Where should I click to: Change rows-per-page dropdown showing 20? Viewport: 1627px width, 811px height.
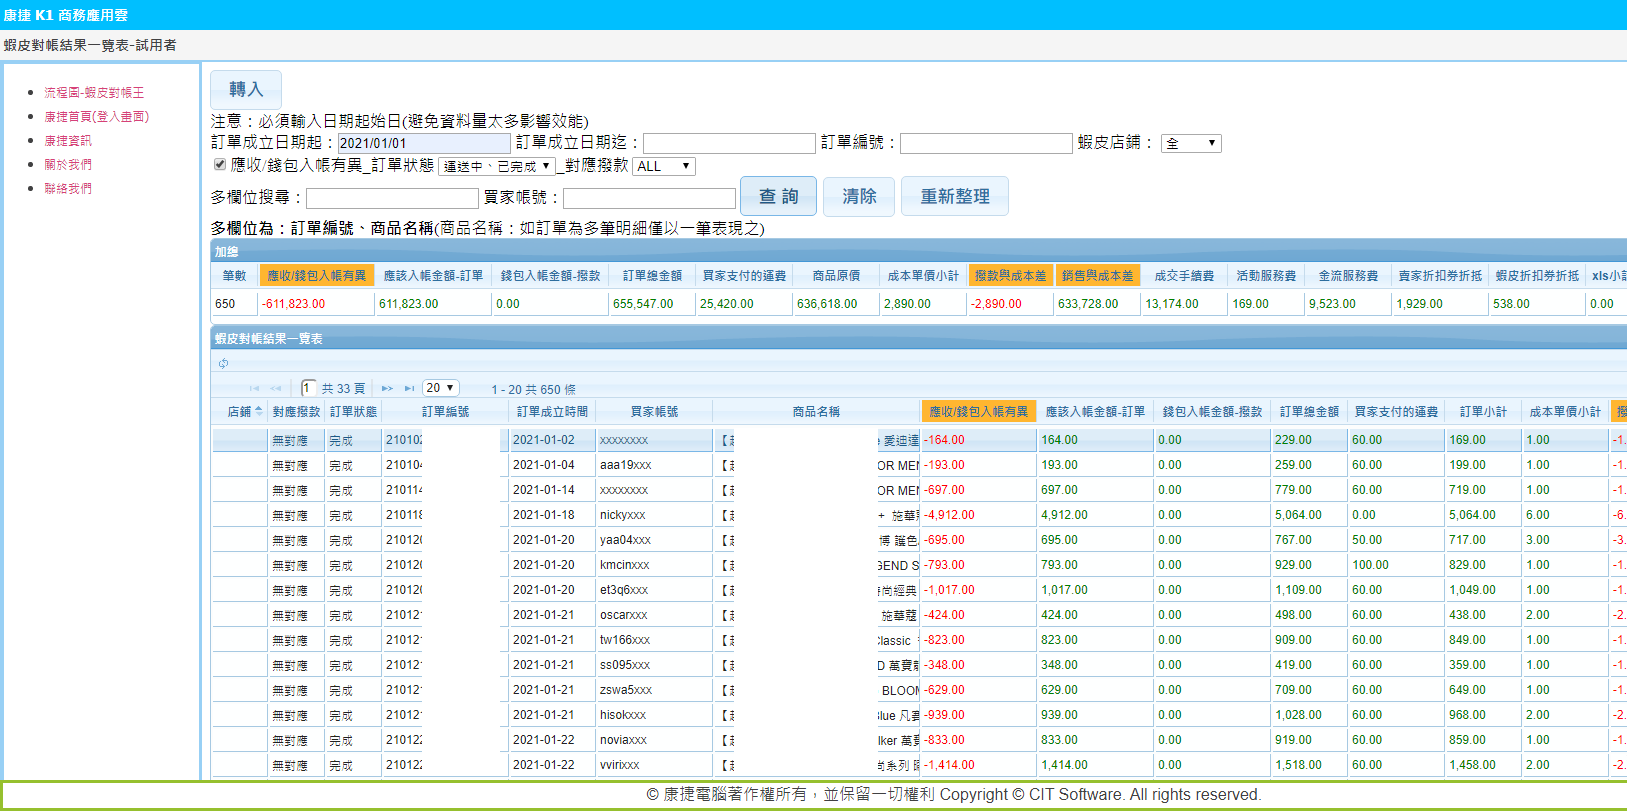click(x=440, y=388)
